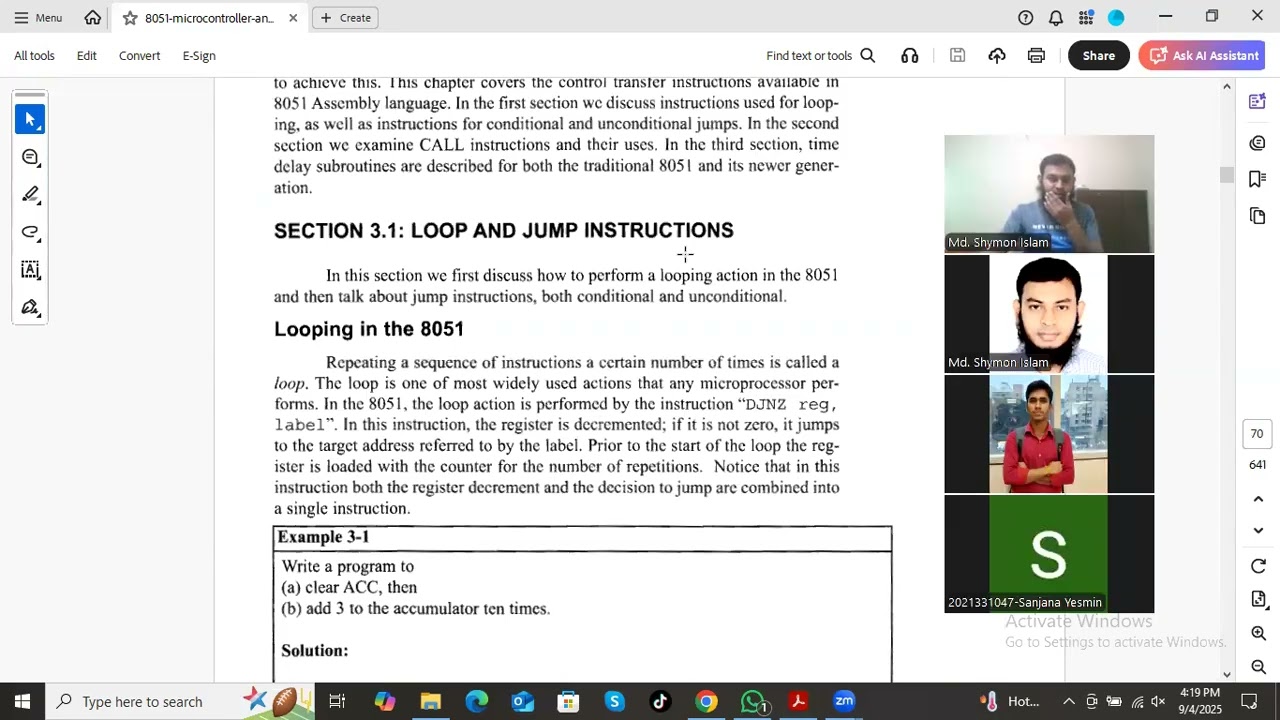Open Zoom from the taskbar

point(844,702)
